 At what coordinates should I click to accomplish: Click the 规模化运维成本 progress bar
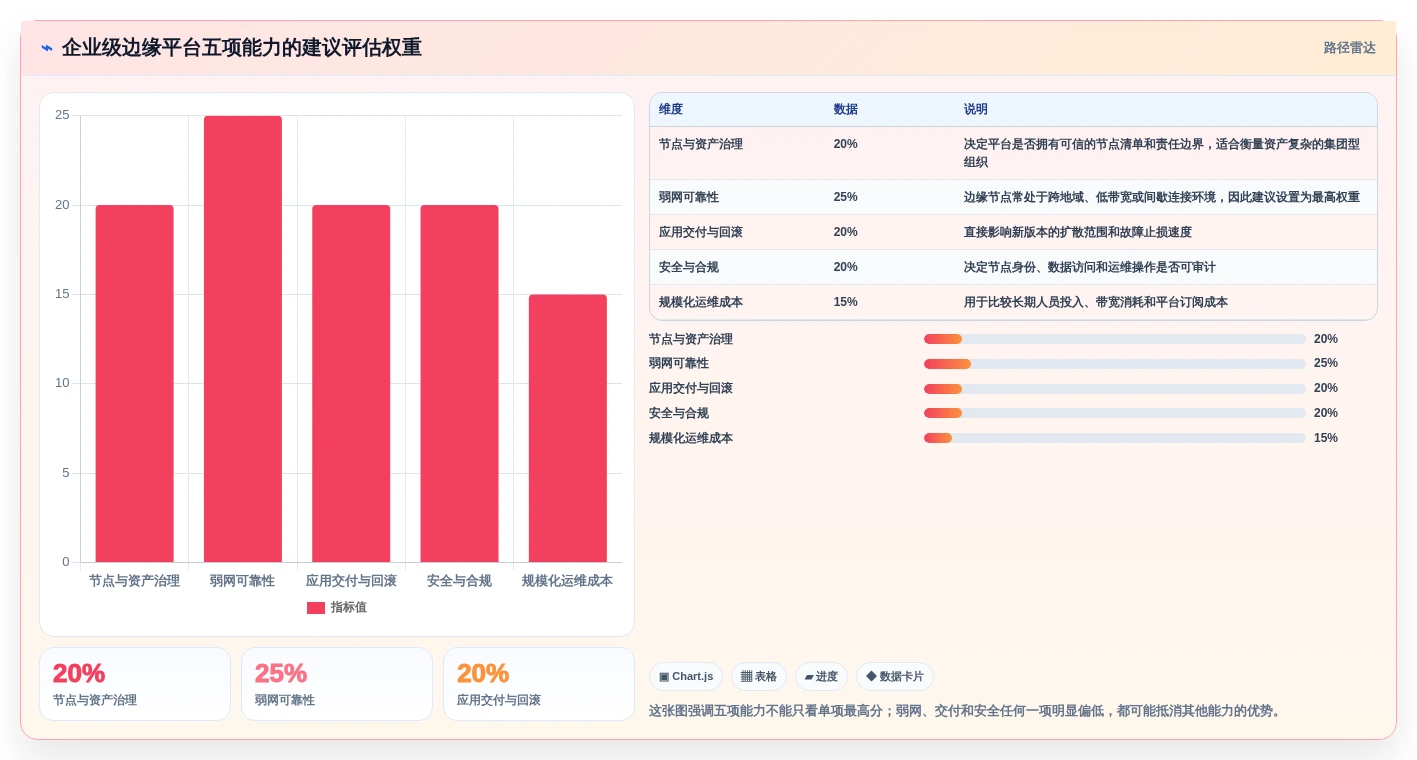pos(1115,438)
